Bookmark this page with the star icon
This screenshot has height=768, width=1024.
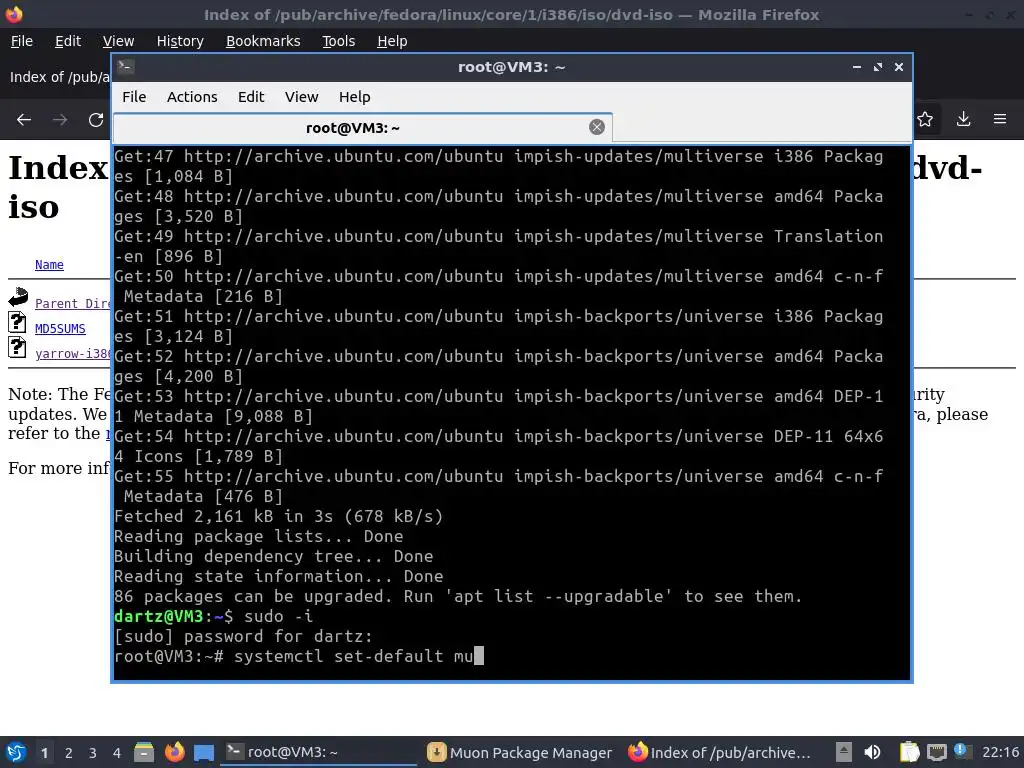click(925, 119)
